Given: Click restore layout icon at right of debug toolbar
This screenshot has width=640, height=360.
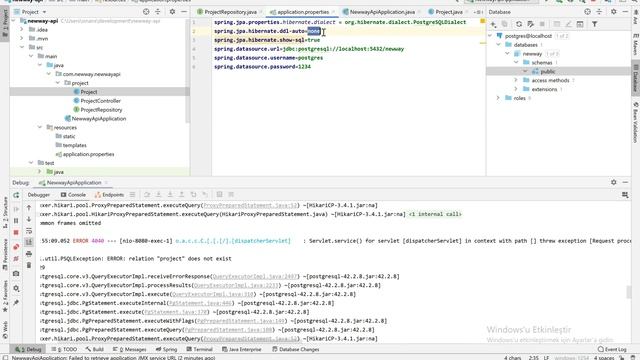Looking at the screenshot, I should [625, 195].
